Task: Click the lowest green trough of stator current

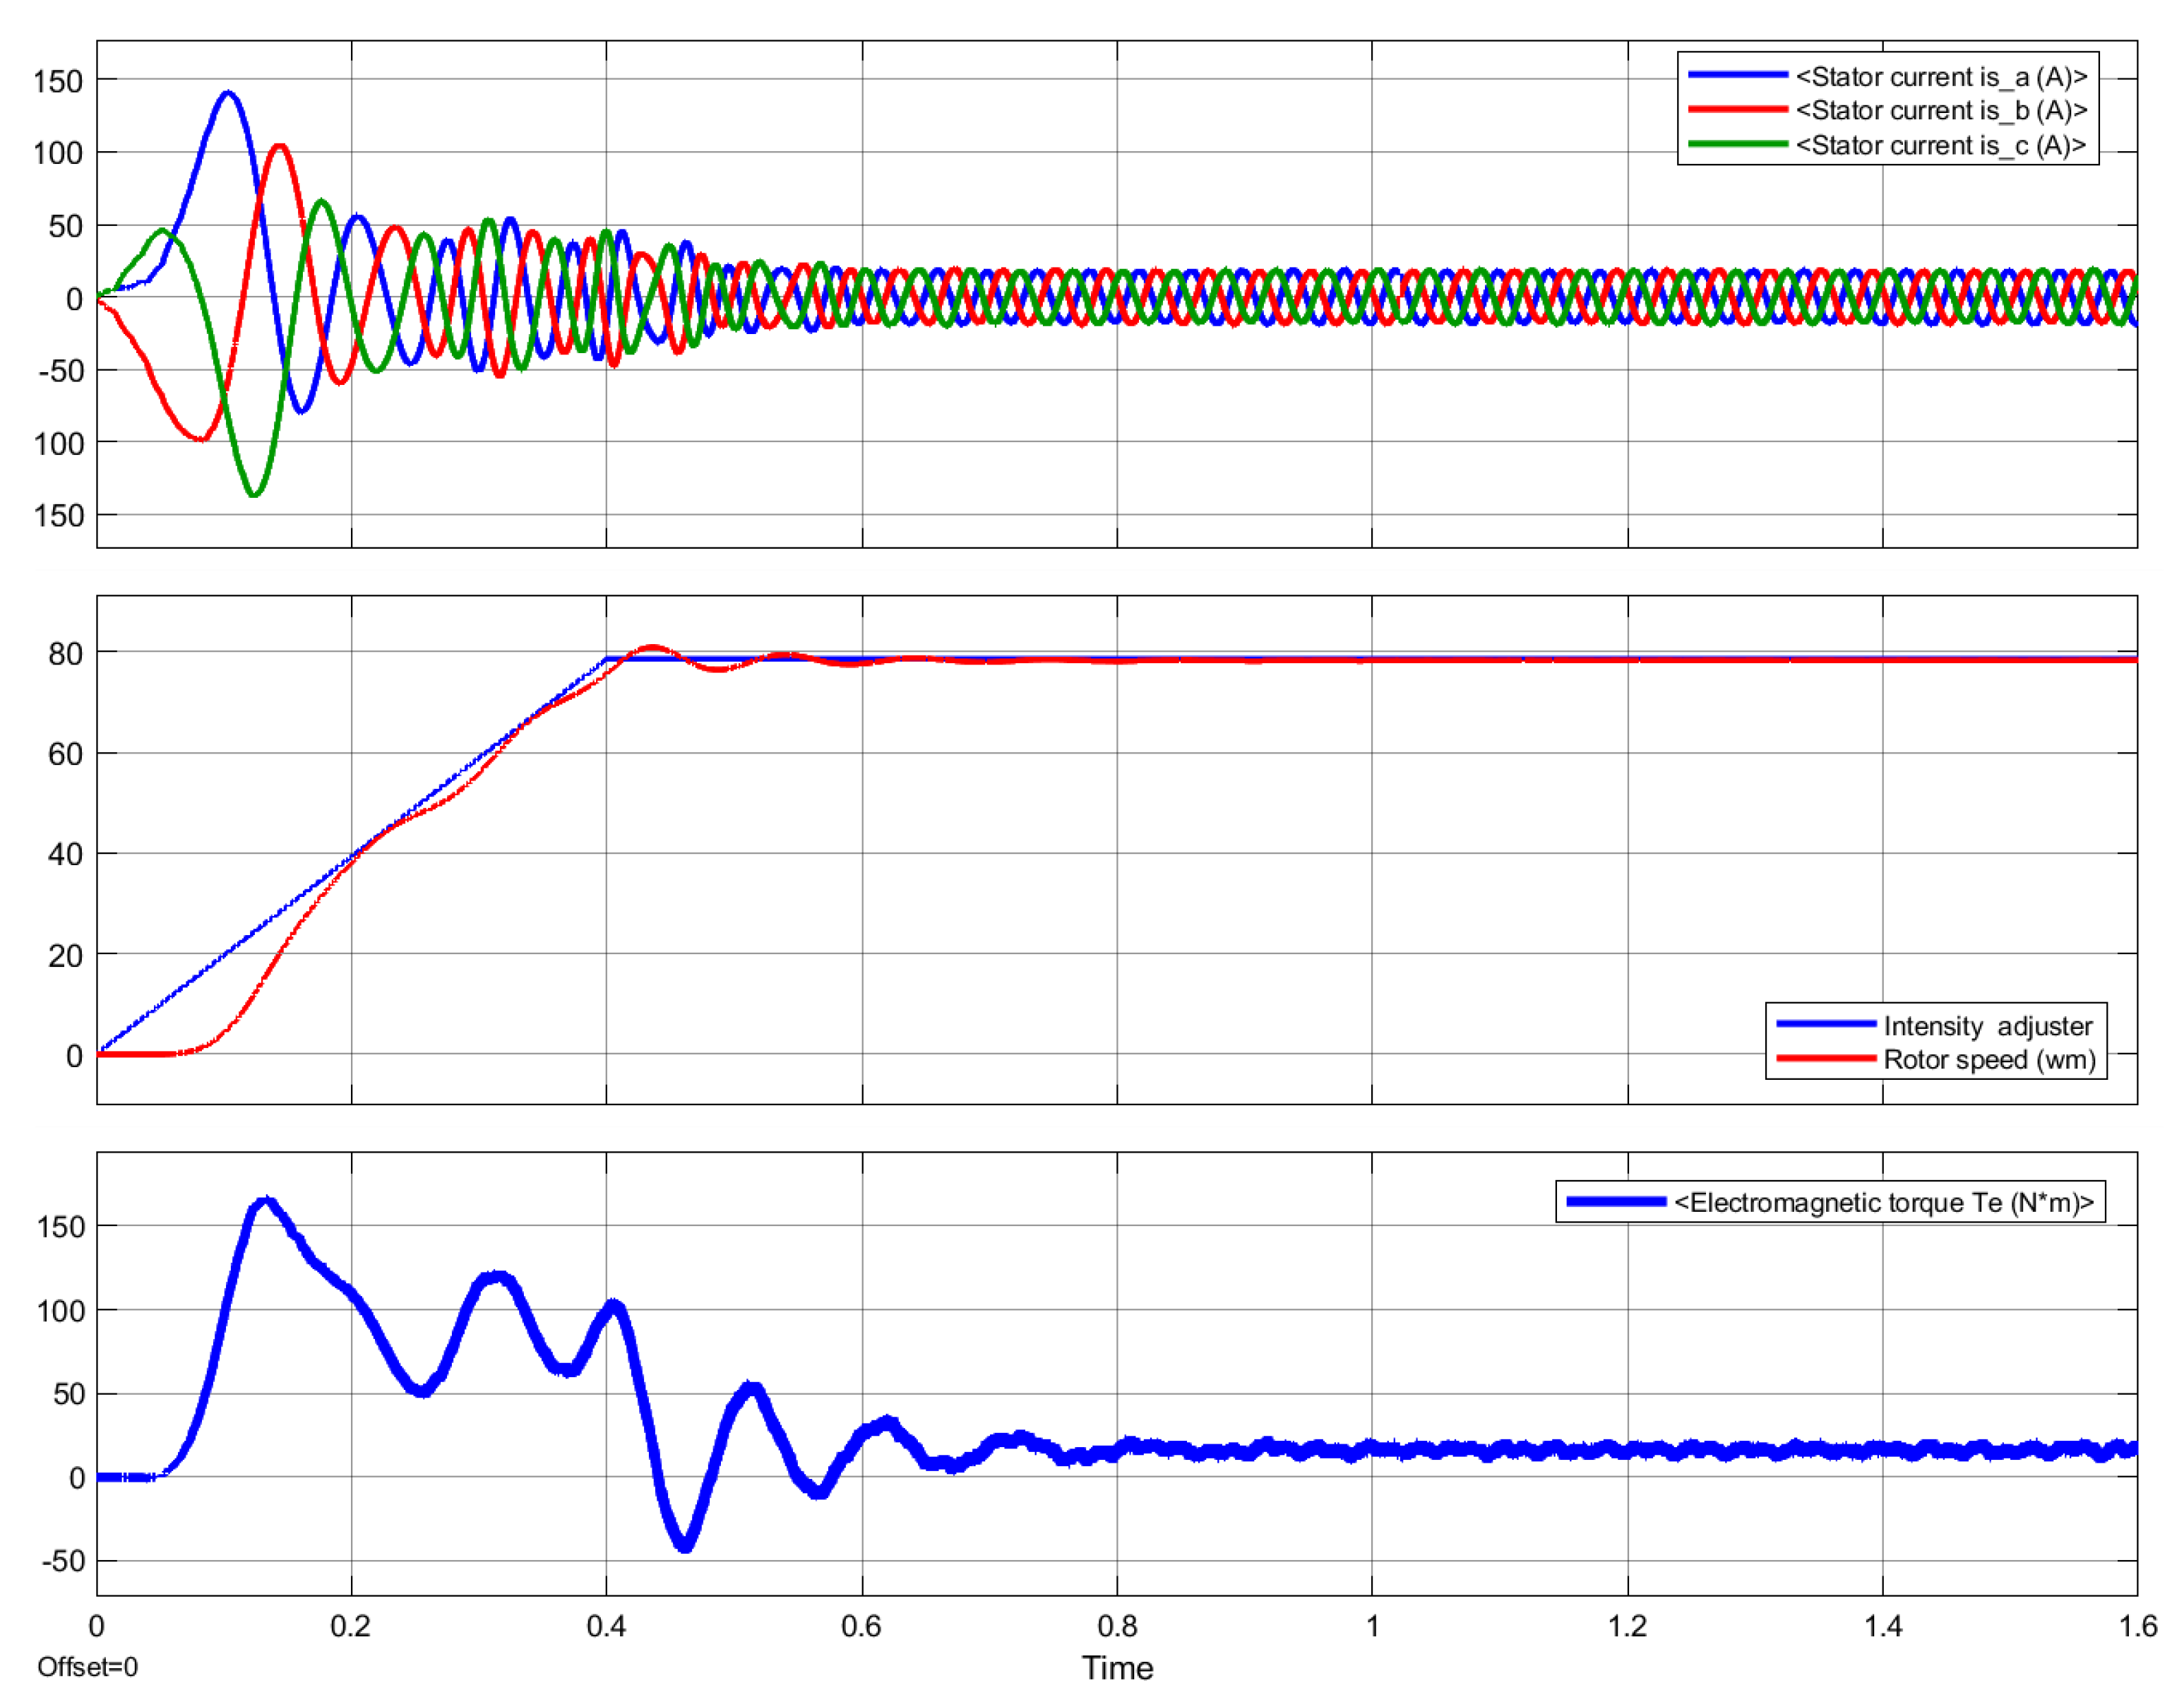Action: click(254, 494)
